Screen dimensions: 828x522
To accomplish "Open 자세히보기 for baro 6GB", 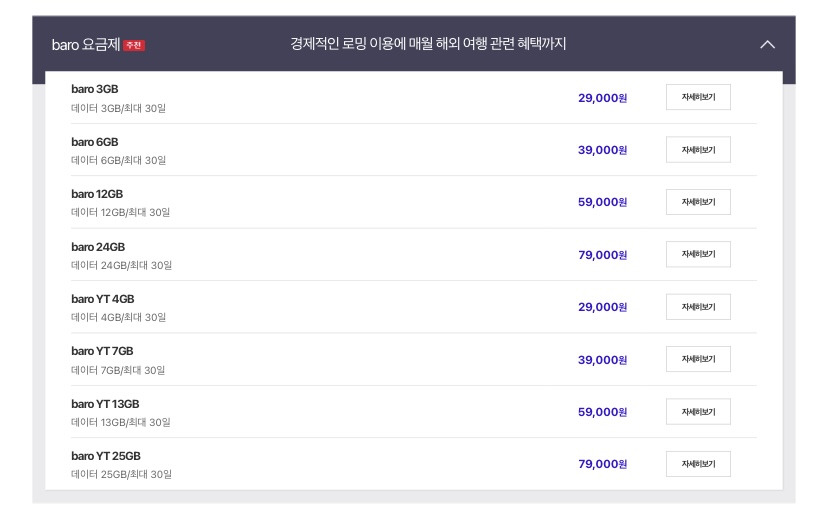I will (x=698, y=150).
